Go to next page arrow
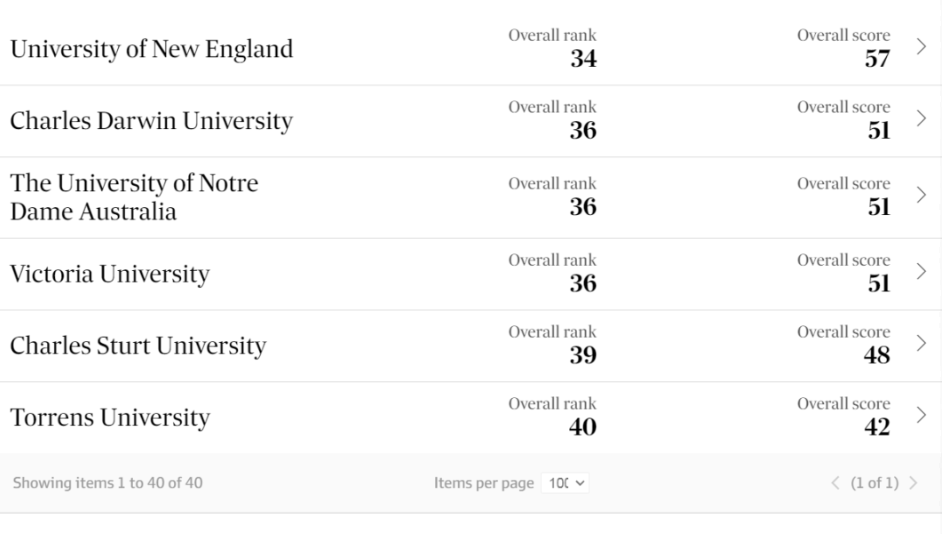This screenshot has height=534, width=942. coord(913,483)
